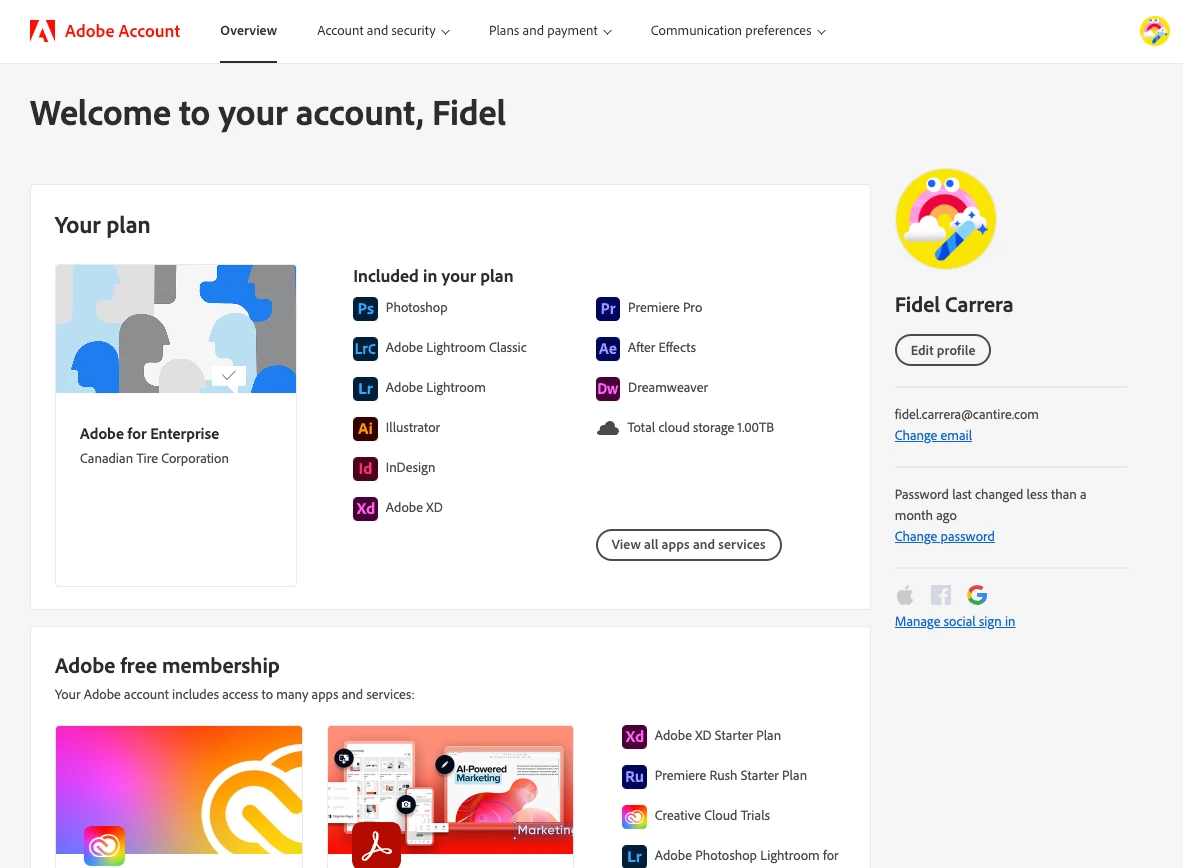Click Adobe XD Starter Plan text
Image resolution: width=1183 pixels, height=868 pixels.
click(x=717, y=736)
